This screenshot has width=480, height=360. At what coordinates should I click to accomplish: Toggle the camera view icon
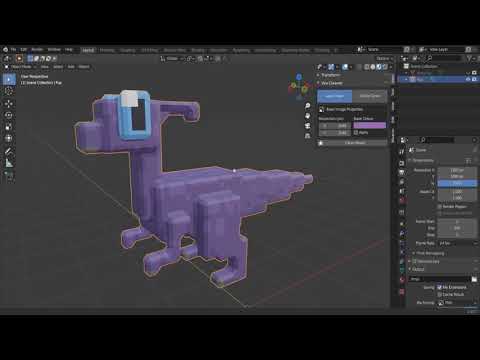coord(307,126)
